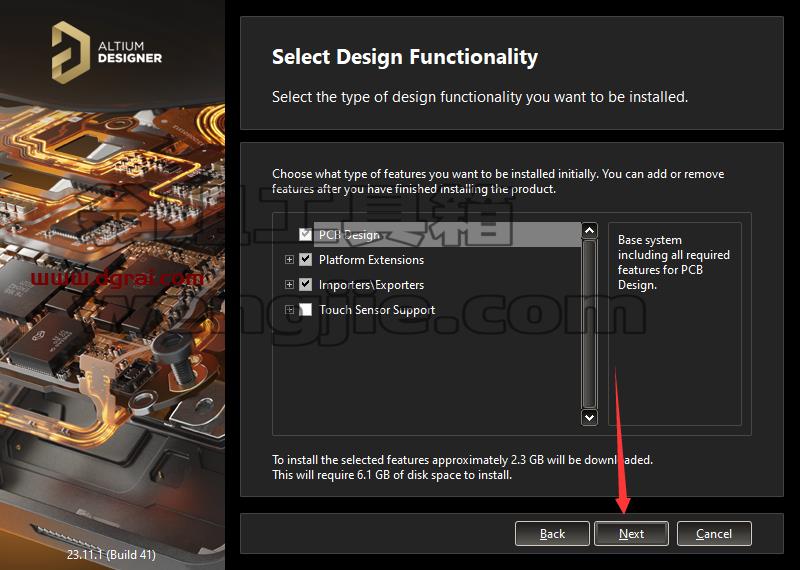This screenshot has height=570, width=800.
Task: Select the Platform Extensions label
Action: click(x=371, y=260)
